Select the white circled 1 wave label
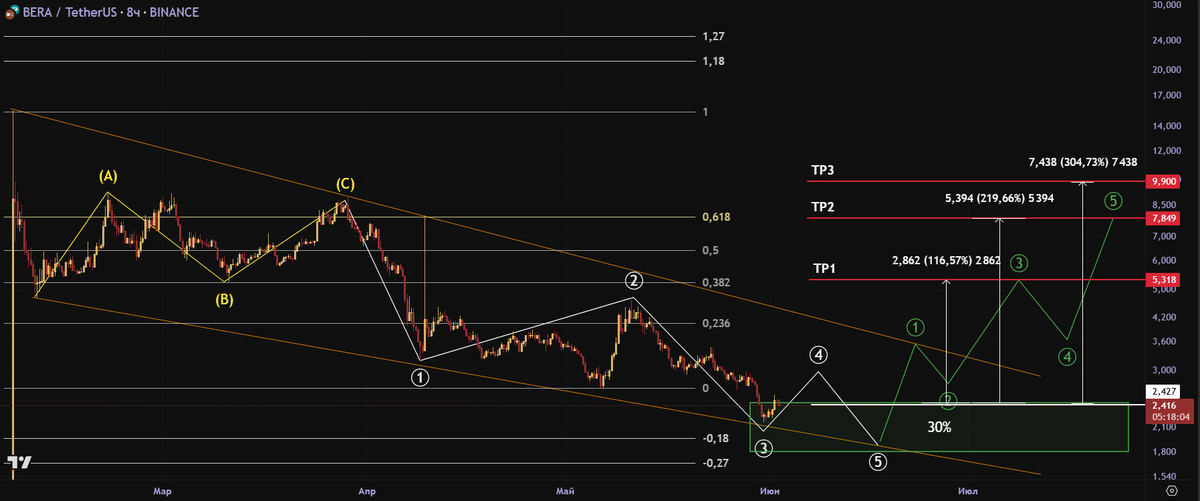 pos(421,377)
